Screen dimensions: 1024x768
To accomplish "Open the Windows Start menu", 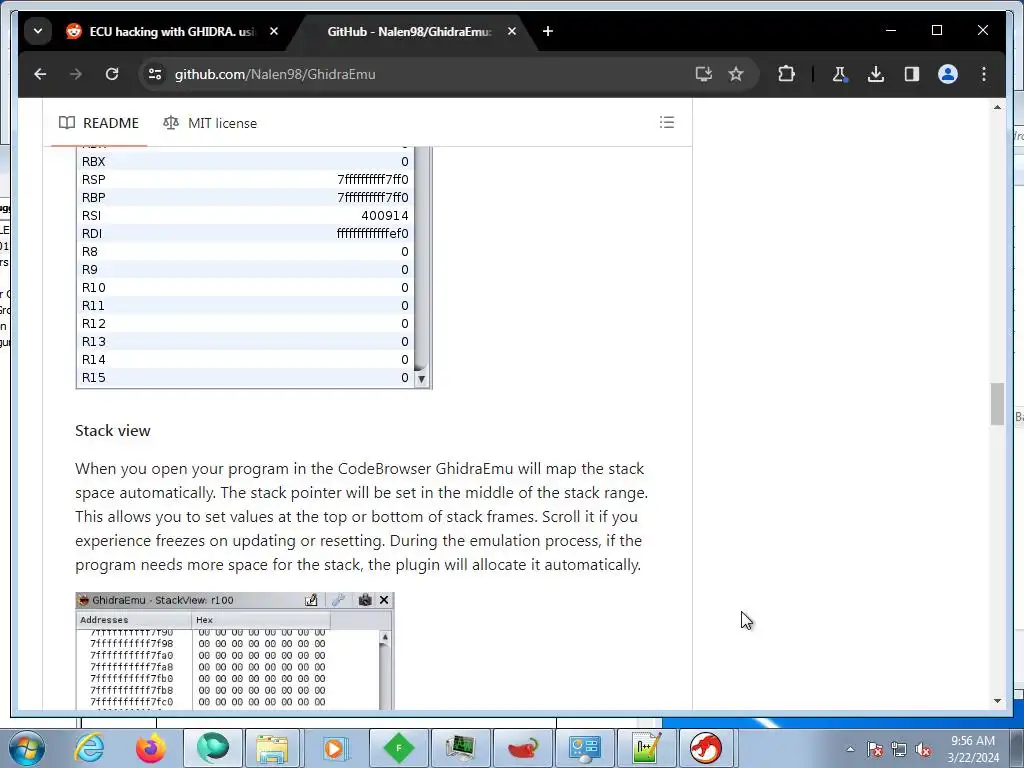I will pyautogui.click(x=27, y=748).
